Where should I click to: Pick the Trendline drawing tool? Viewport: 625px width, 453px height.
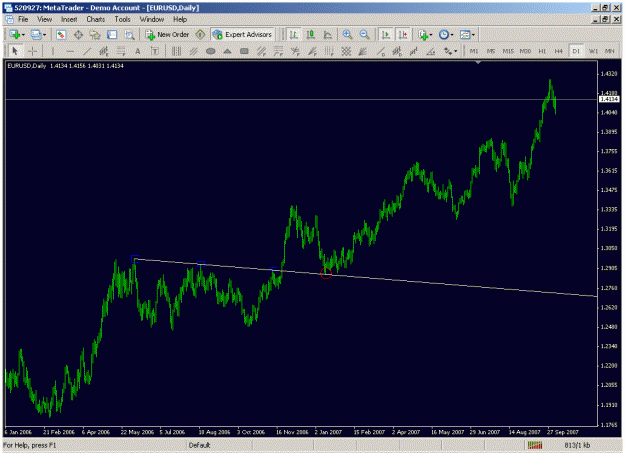(87, 51)
